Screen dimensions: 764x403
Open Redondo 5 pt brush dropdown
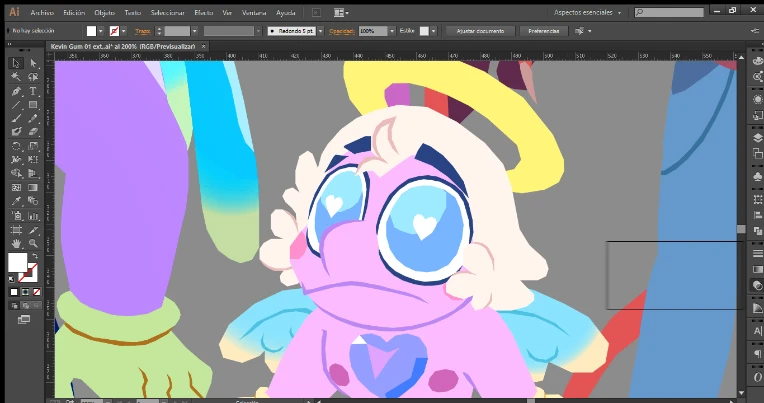[320, 31]
